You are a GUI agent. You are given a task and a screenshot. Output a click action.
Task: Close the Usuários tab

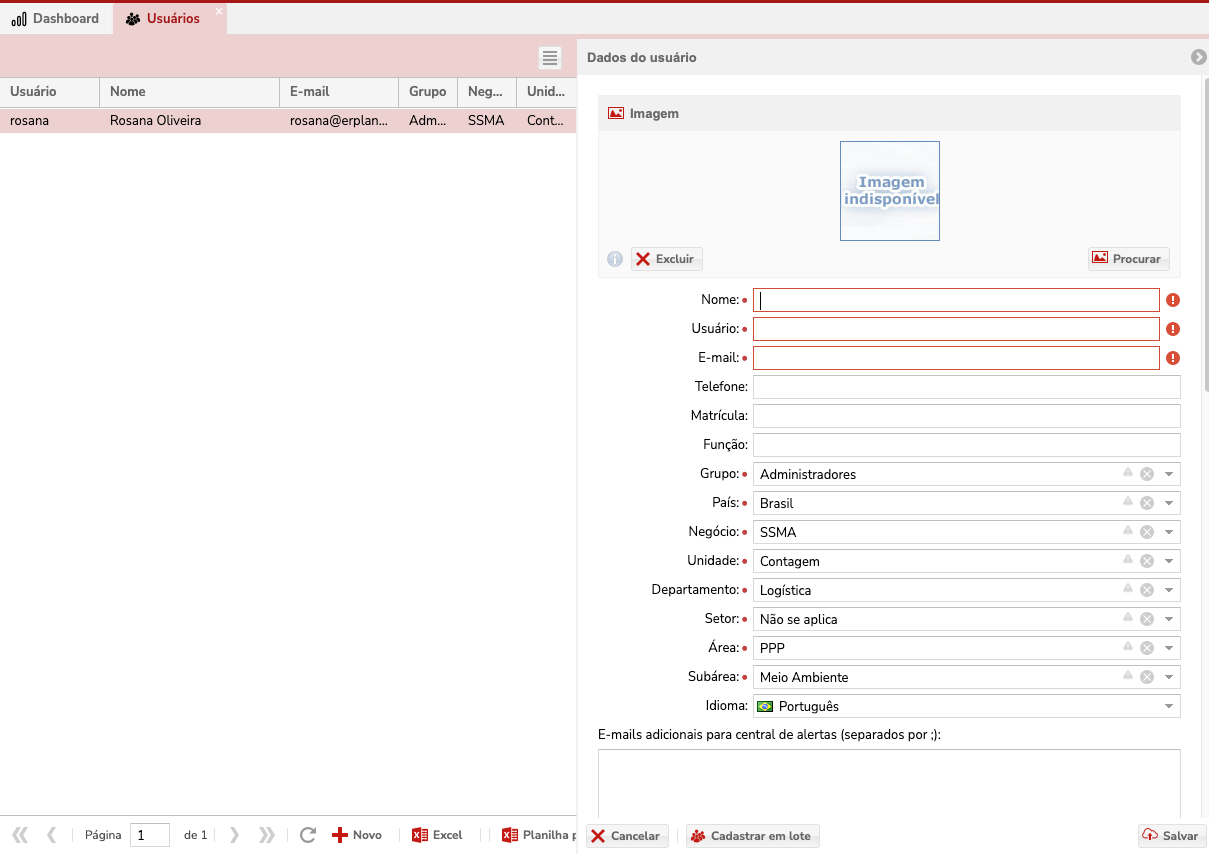point(219,11)
